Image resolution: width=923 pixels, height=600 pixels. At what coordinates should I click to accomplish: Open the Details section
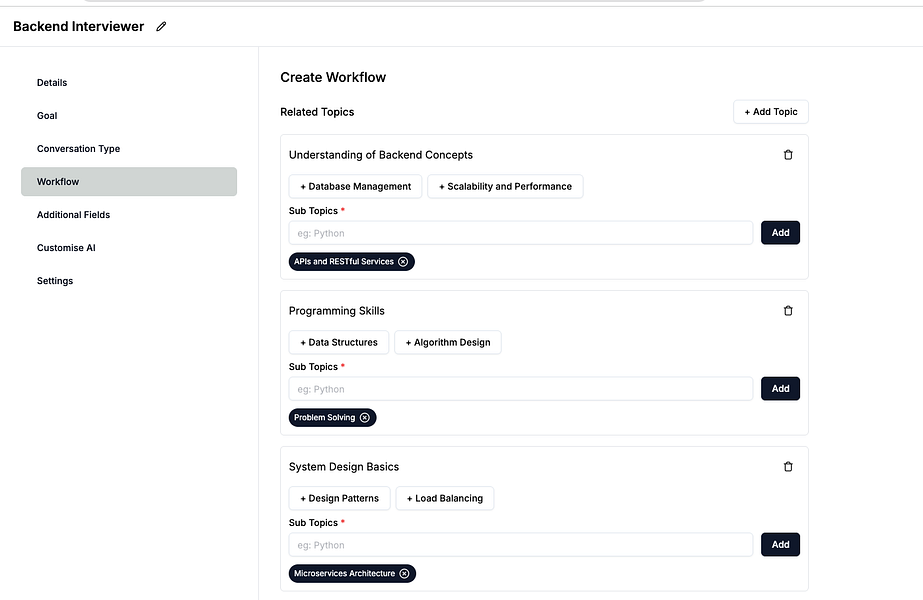pos(52,83)
